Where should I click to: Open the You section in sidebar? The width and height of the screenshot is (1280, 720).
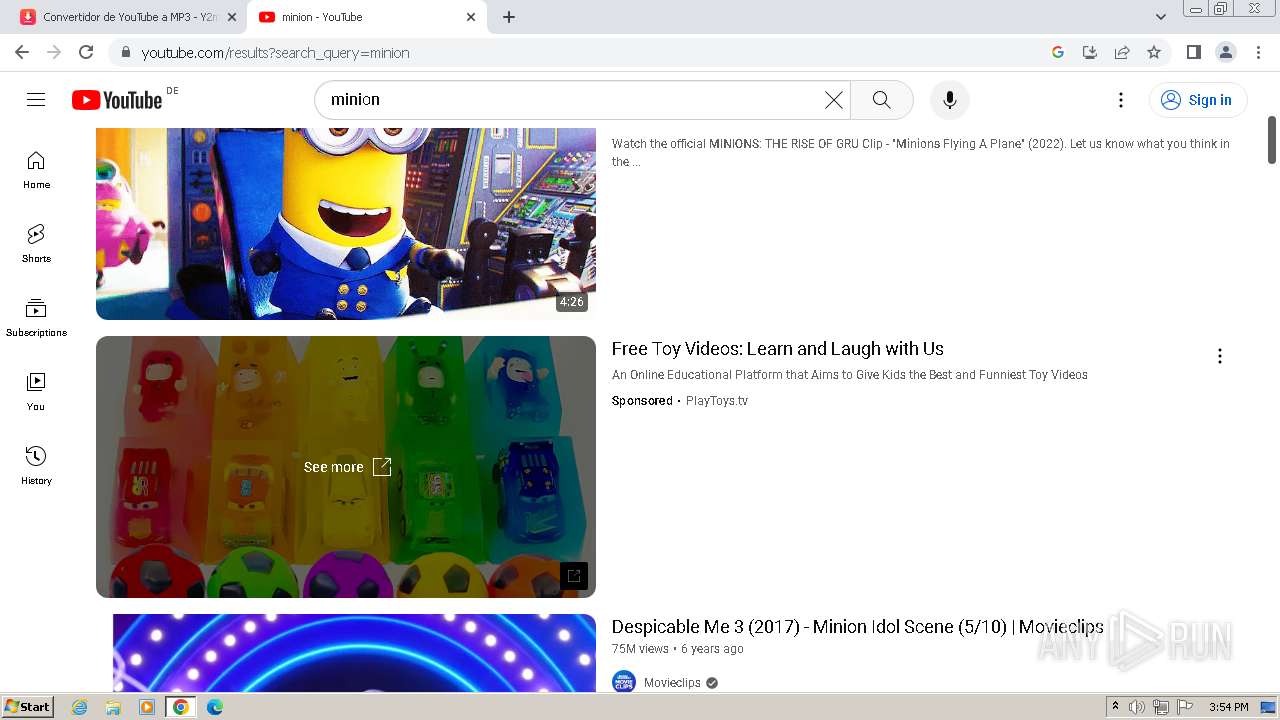[36, 392]
